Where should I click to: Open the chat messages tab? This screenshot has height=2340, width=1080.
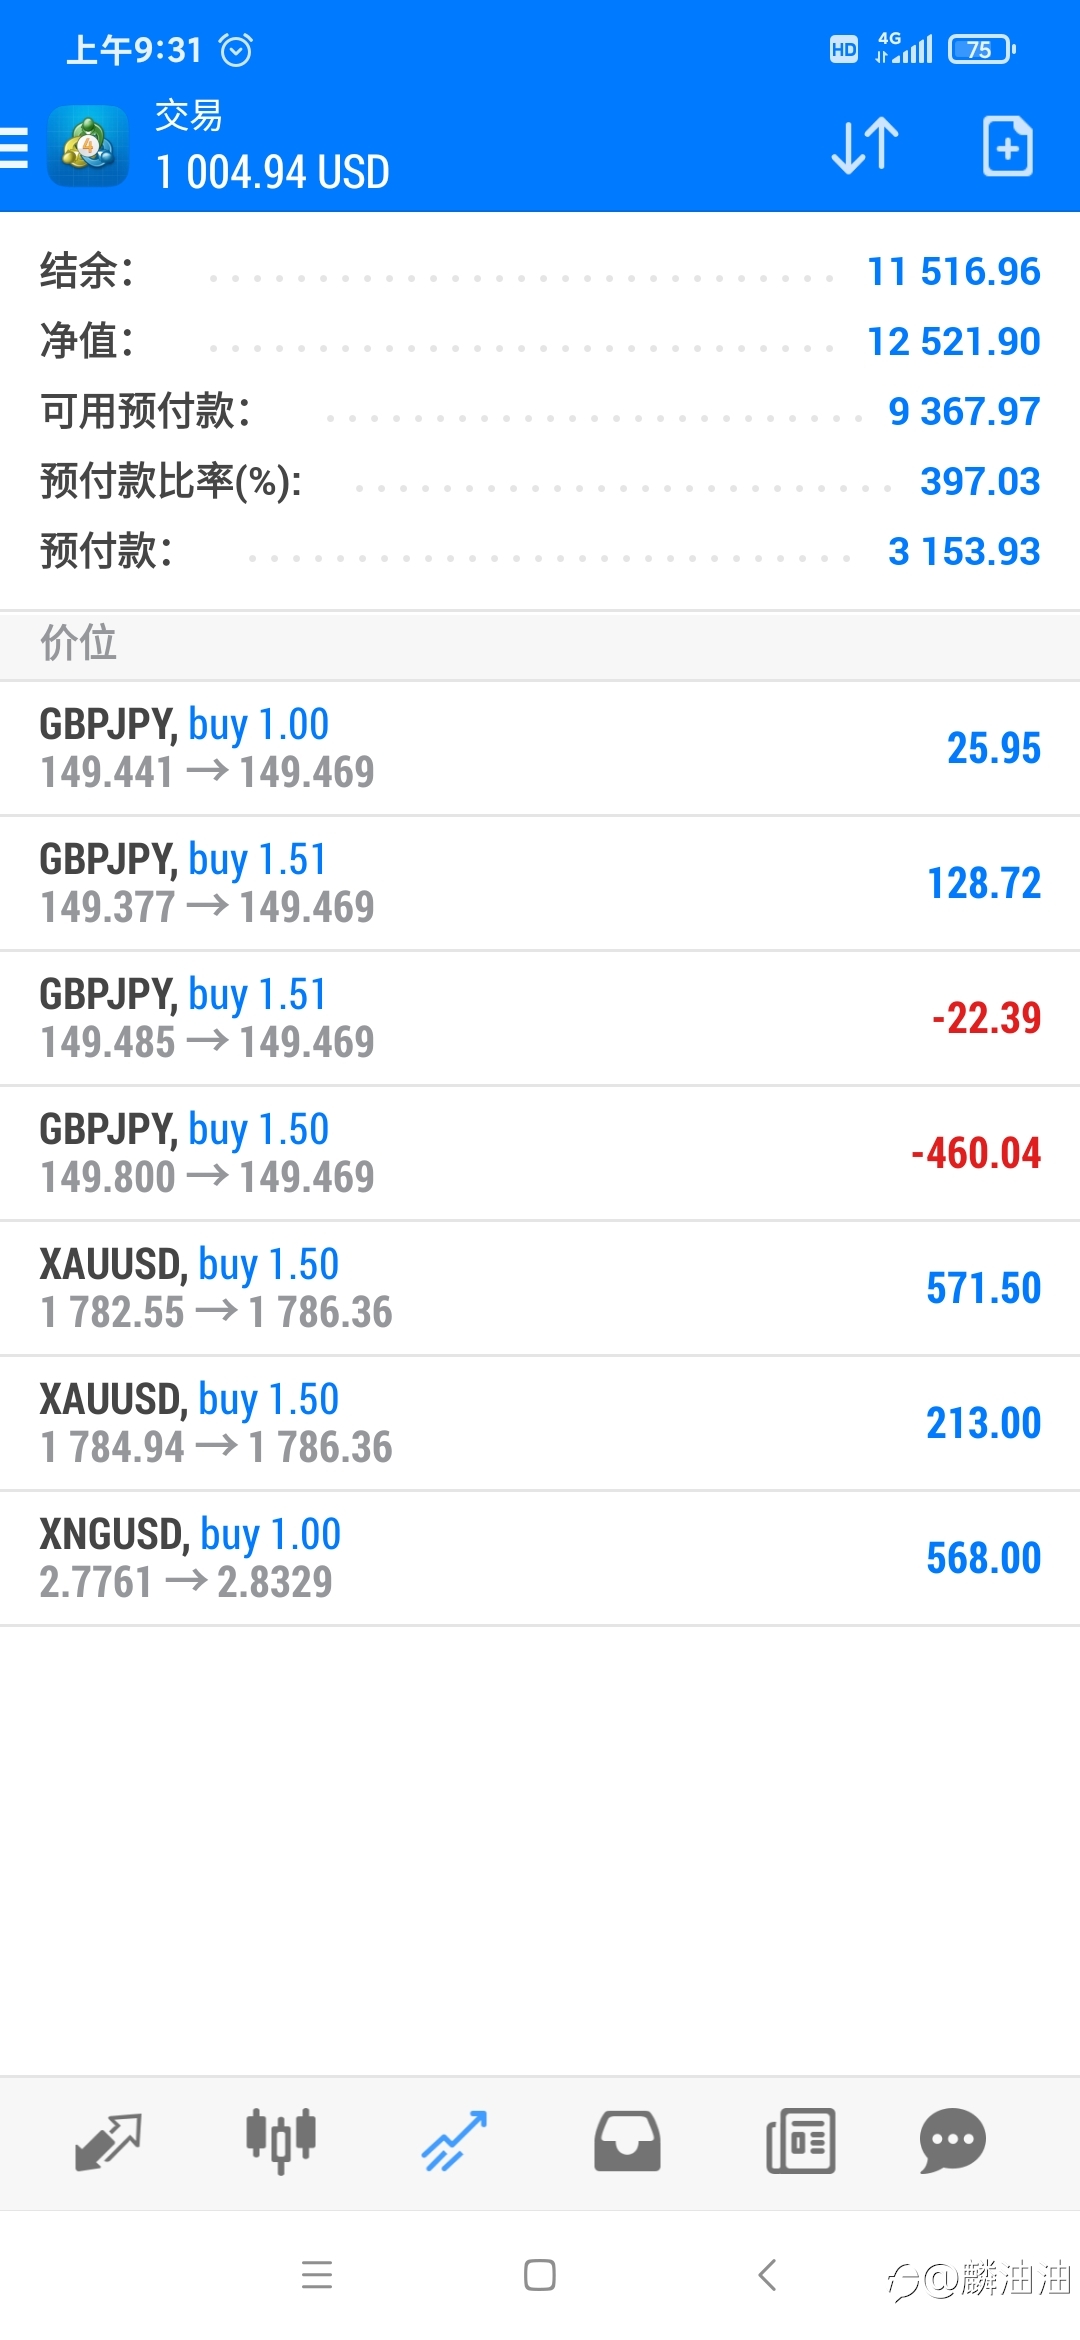click(x=952, y=2141)
